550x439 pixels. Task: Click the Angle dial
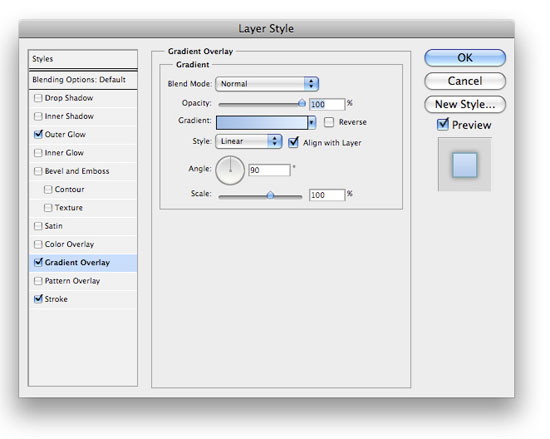230,170
